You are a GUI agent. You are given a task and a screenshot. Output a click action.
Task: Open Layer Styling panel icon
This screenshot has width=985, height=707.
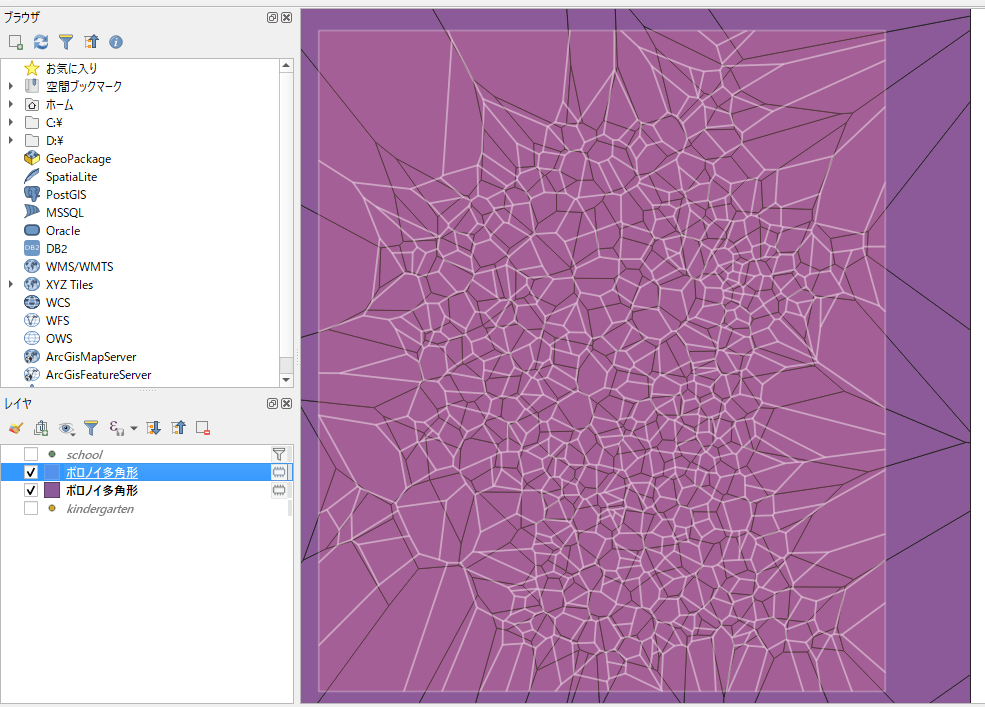click(16, 428)
